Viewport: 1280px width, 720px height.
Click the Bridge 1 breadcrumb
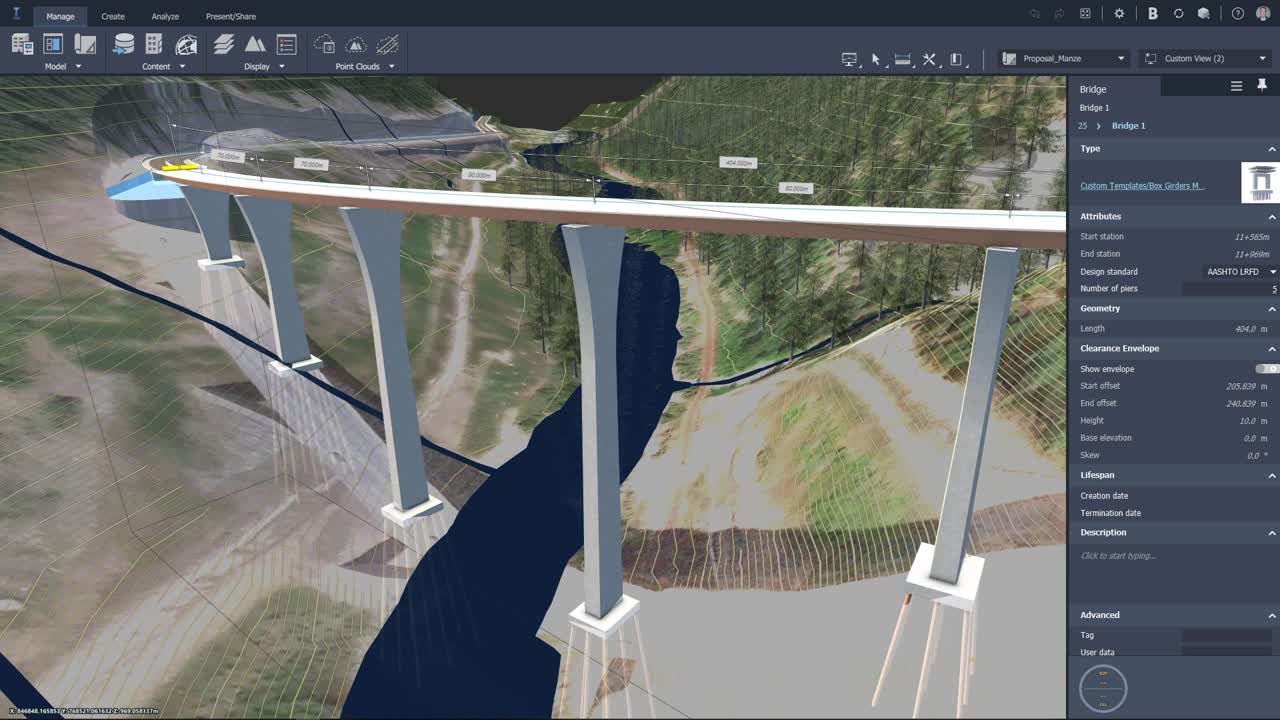tap(1128, 125)
